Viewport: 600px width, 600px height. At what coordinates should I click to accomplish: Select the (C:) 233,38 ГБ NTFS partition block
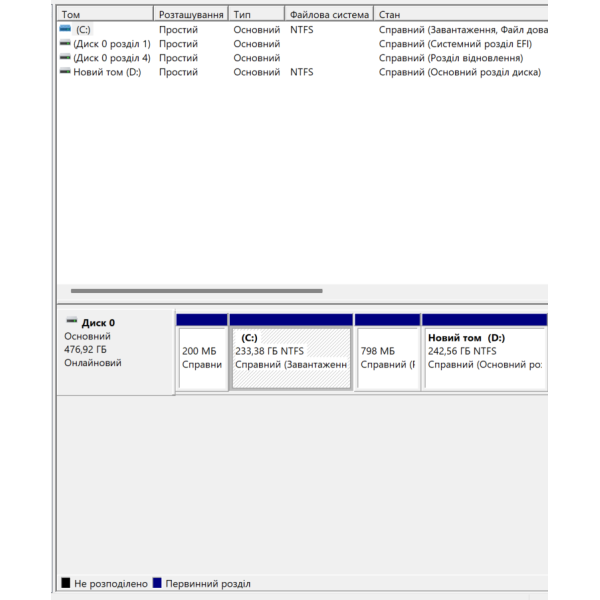[291, 352]
